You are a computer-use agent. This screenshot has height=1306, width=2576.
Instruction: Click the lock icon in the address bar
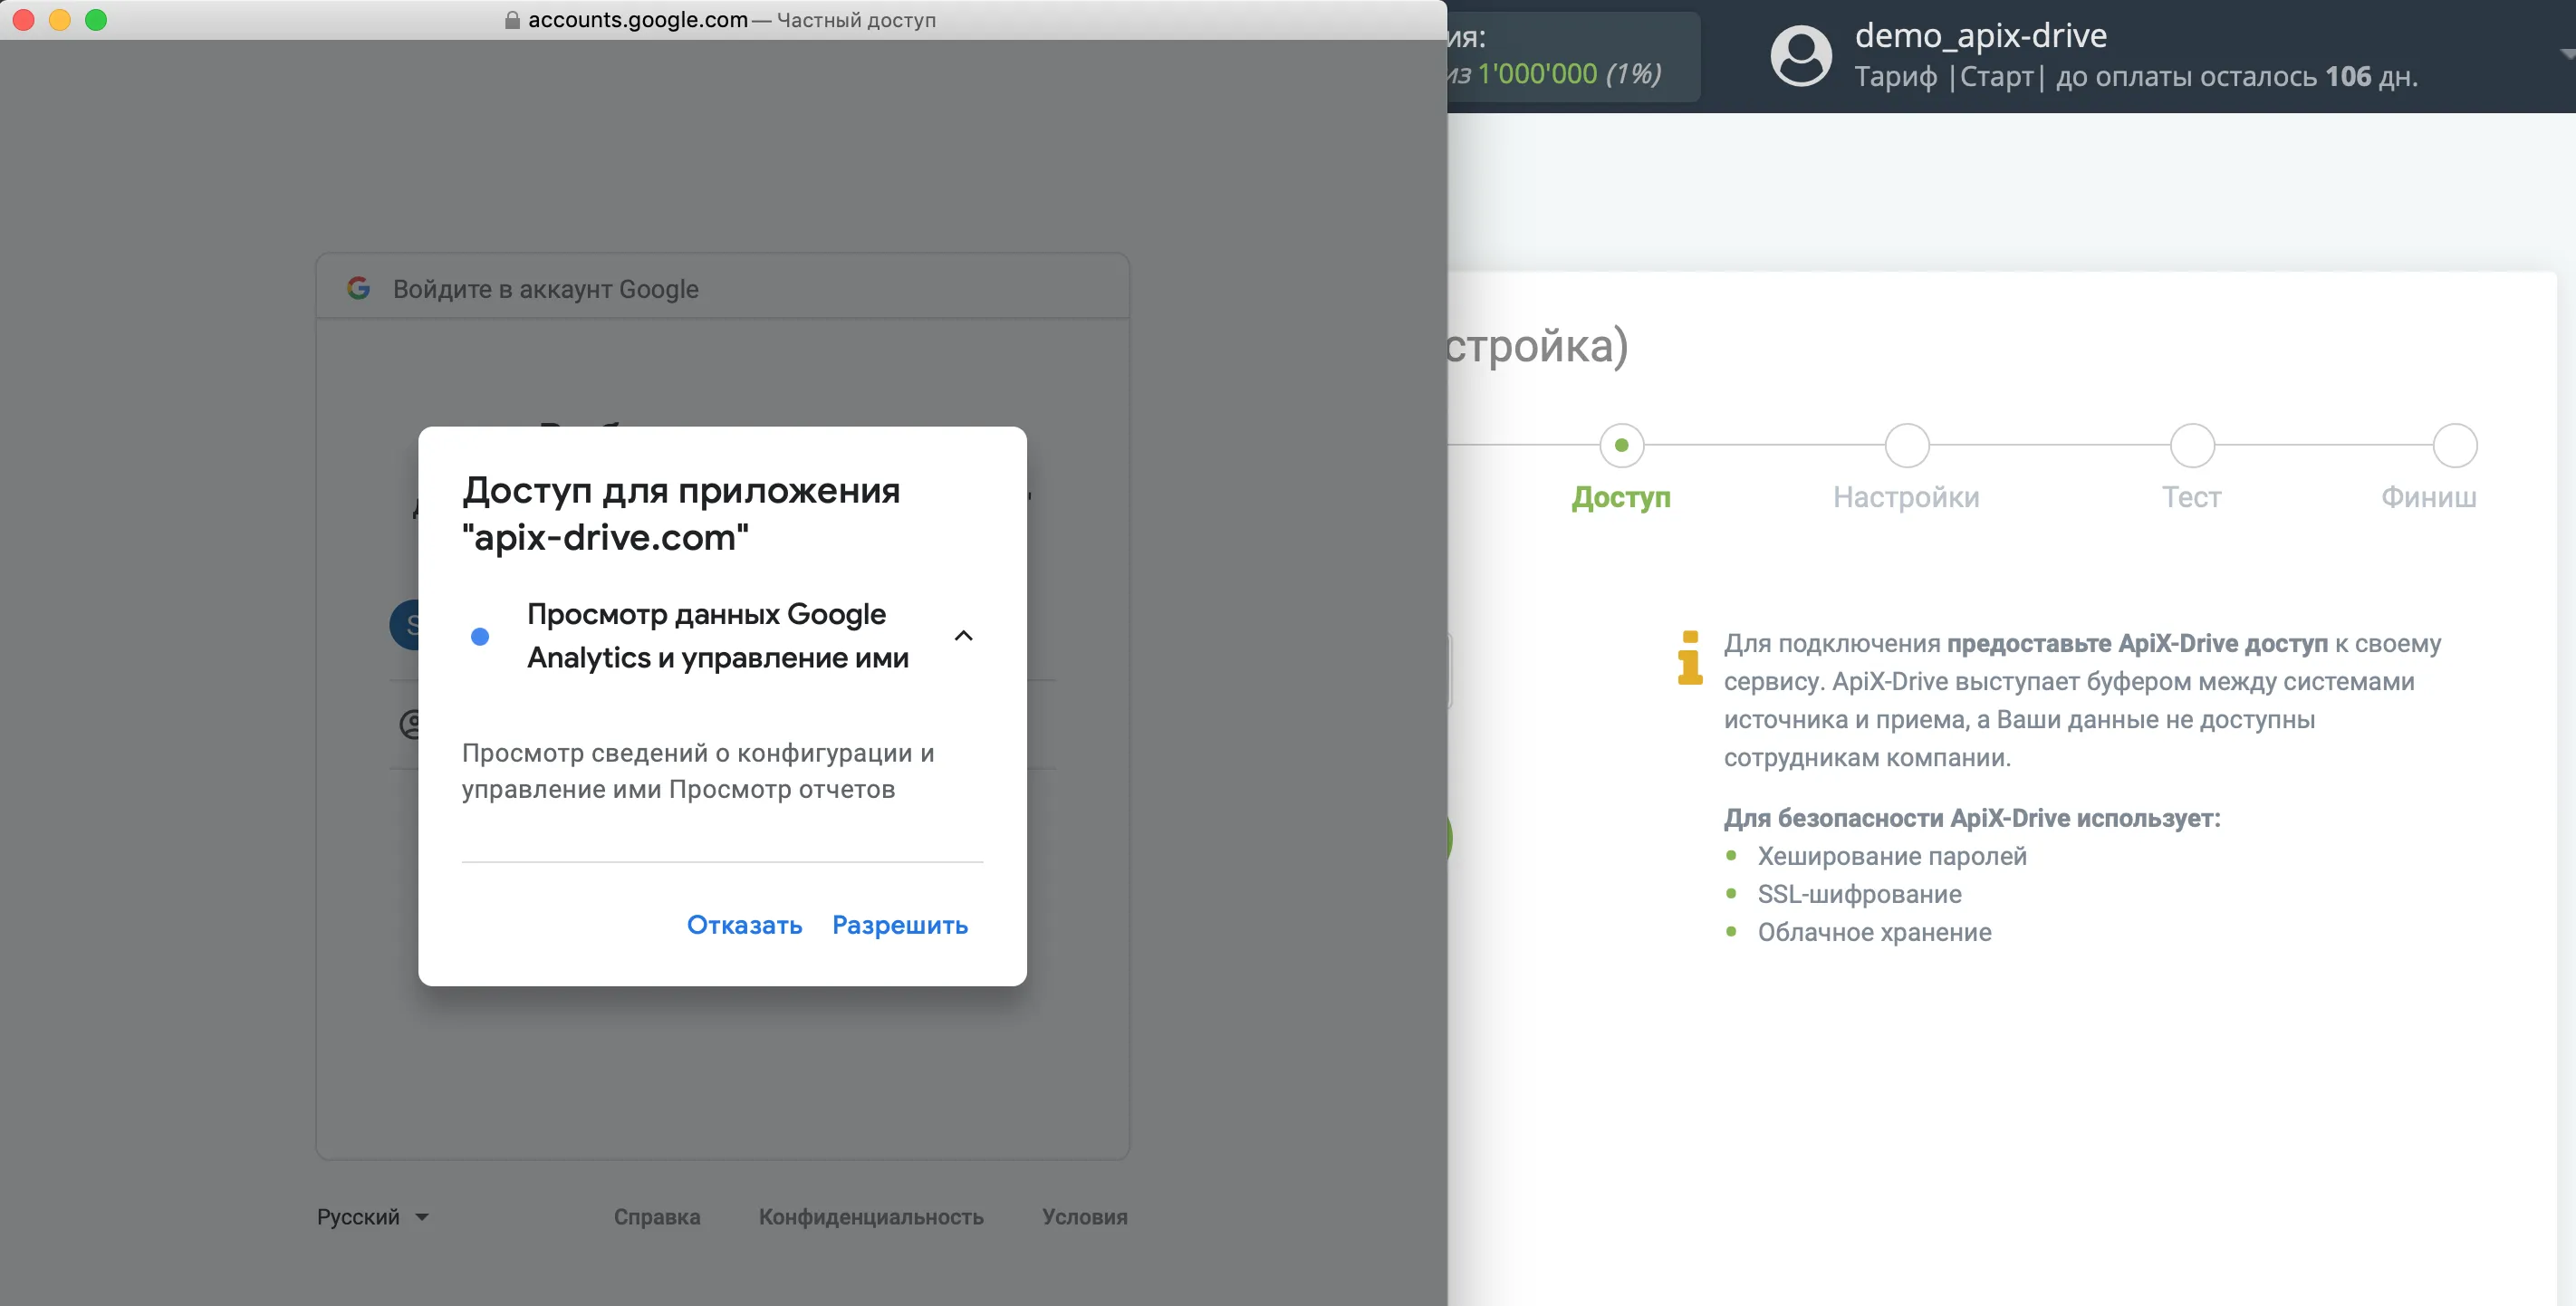click(x=512, y=20)
